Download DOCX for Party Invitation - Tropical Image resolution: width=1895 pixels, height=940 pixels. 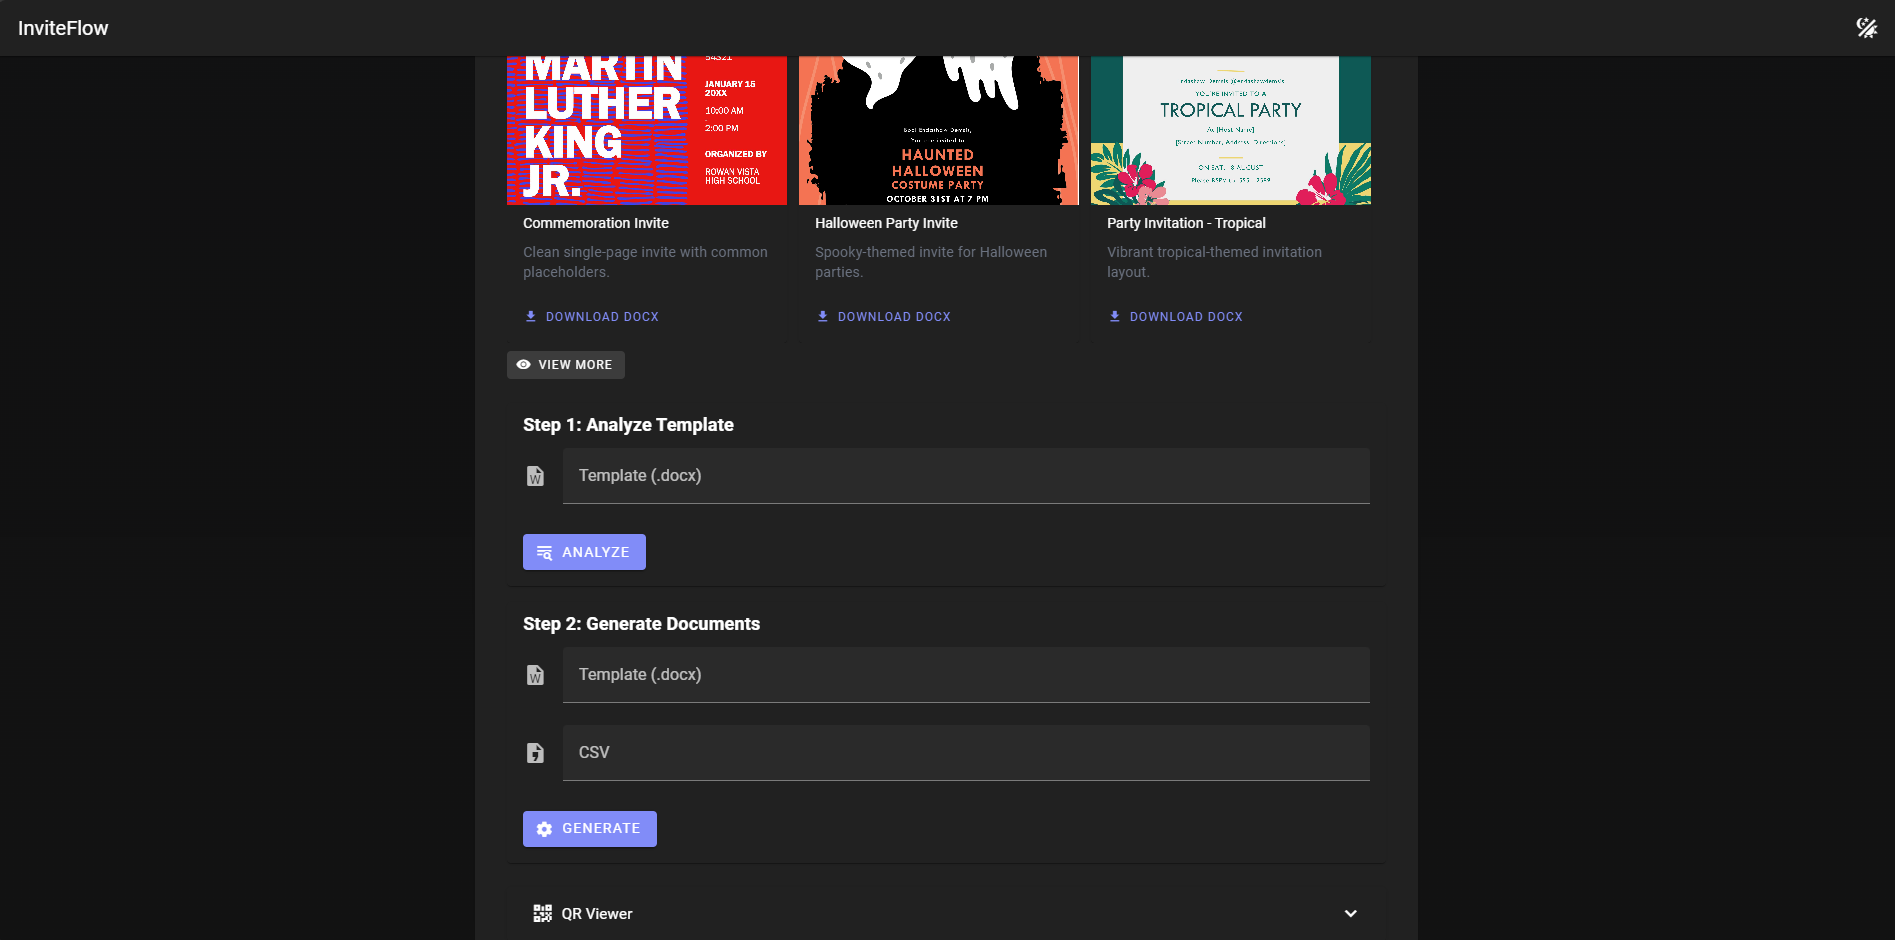coord(1176,317)
